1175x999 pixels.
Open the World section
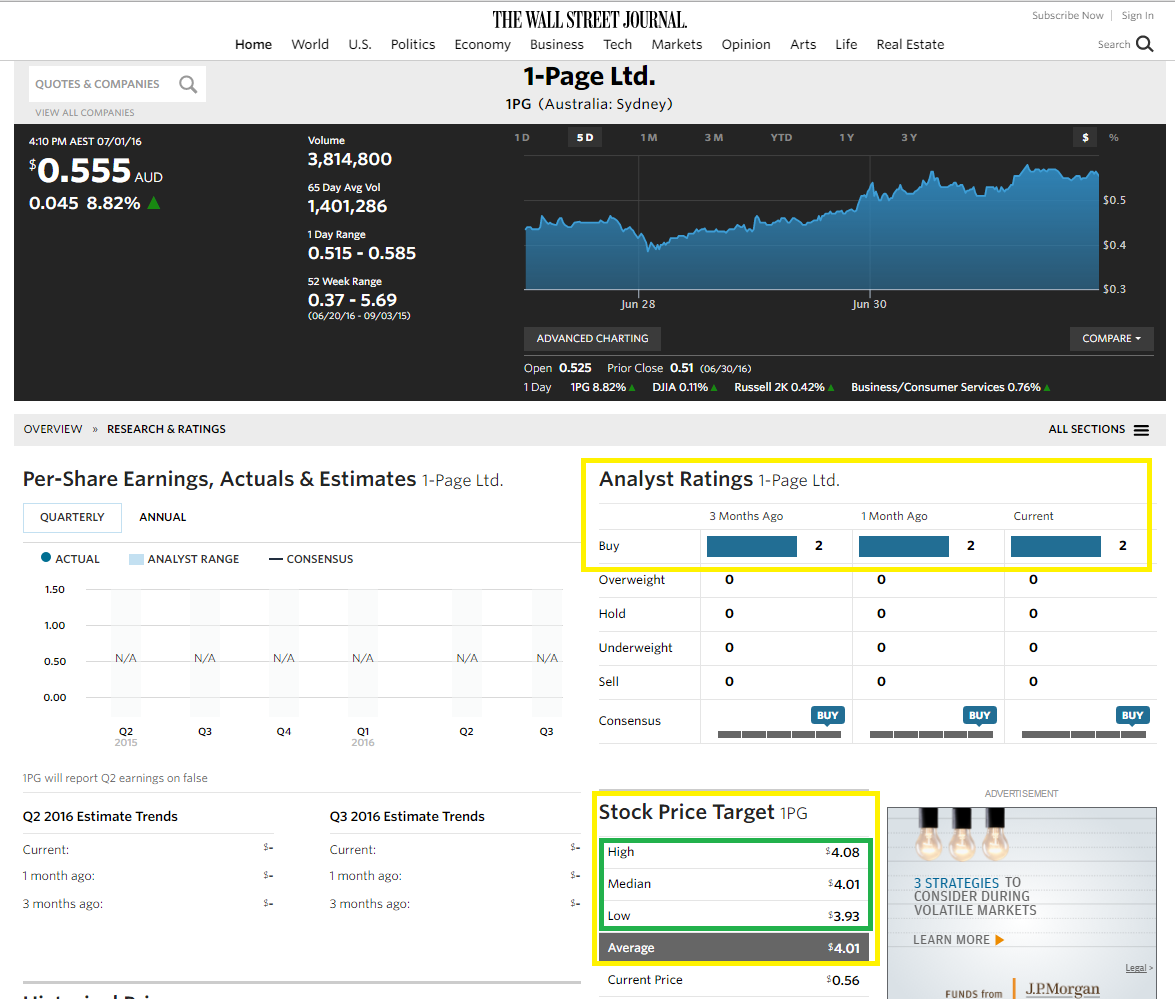pos(310,44)
